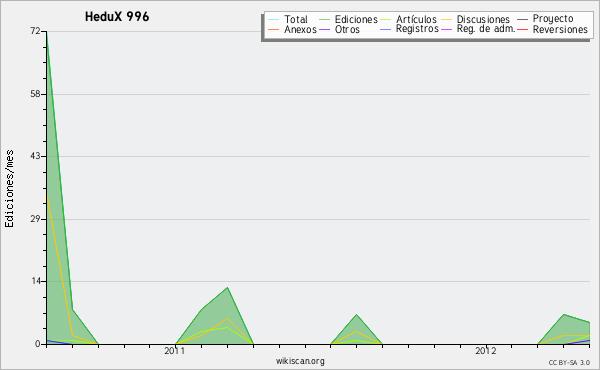Click the y-axis value 14
The width and height of the screenshot is (600, 370).
click(35, 281)
